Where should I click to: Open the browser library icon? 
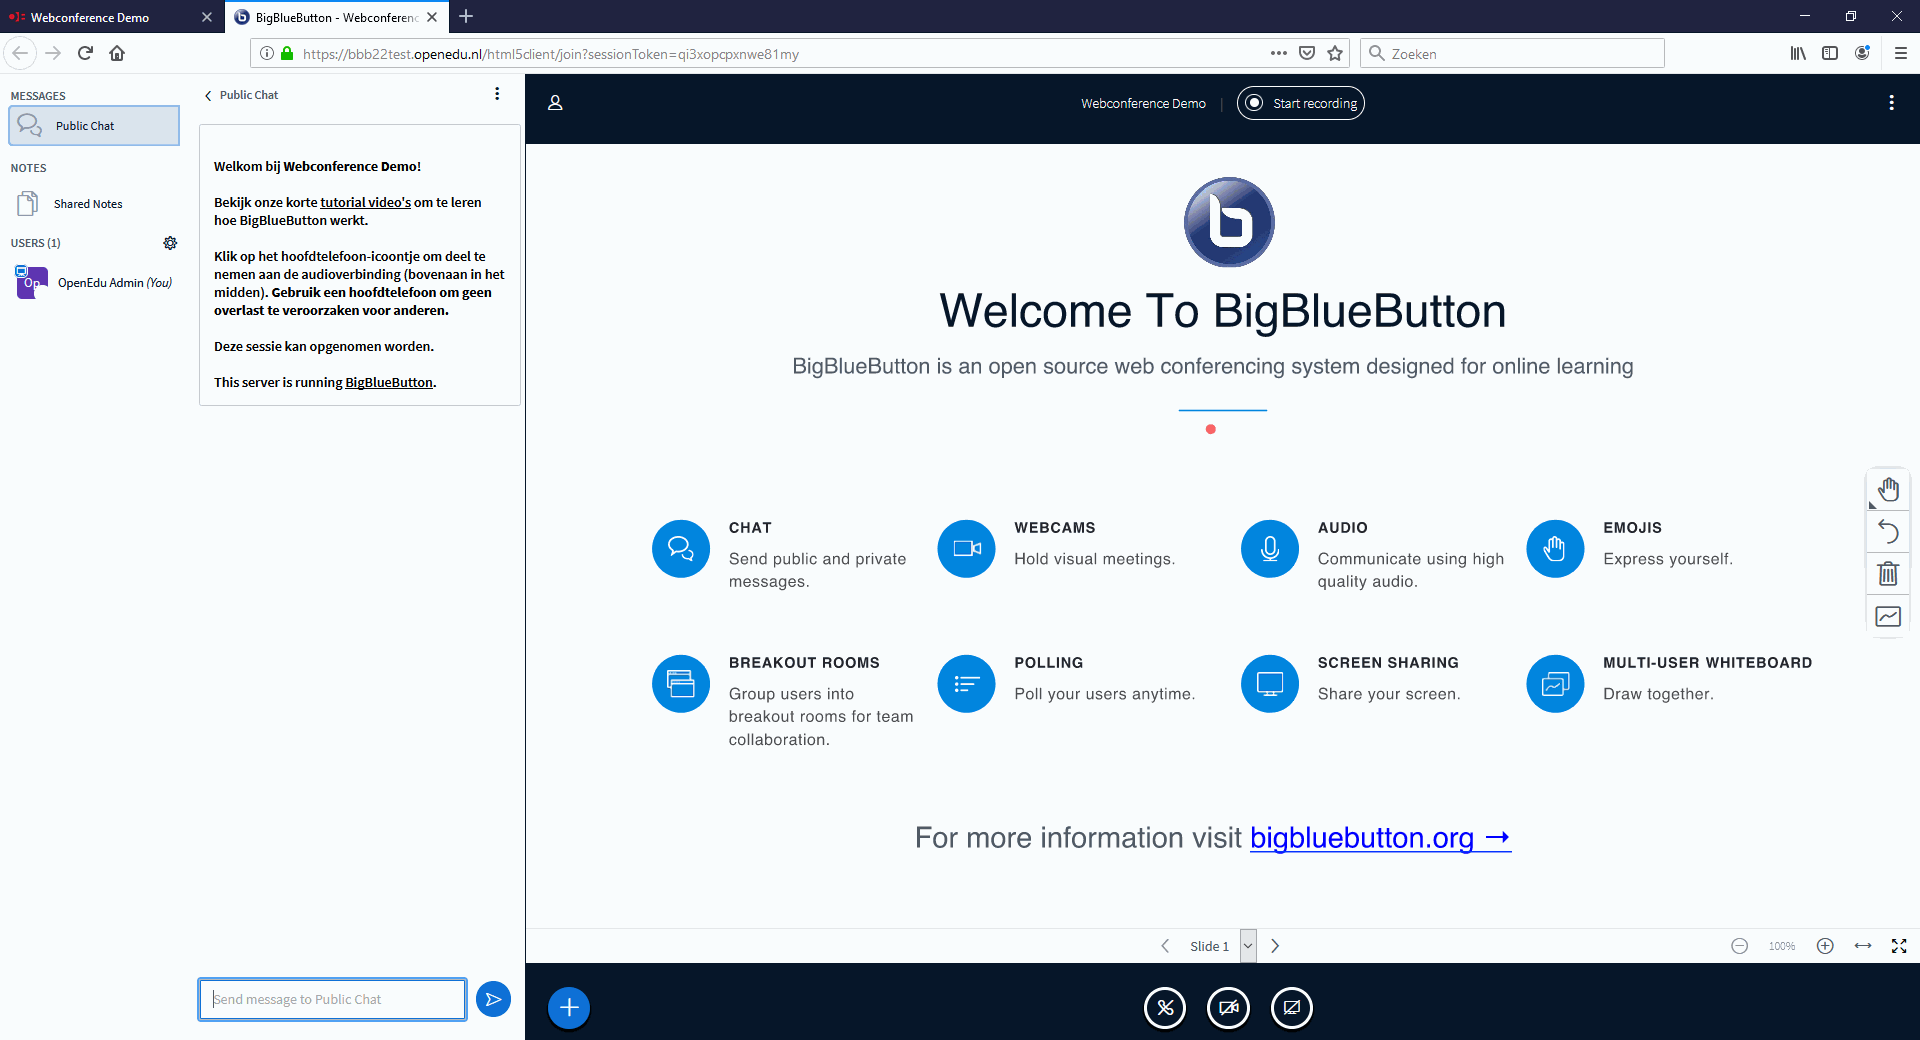pyautogui.click(x=1798, y=53)
